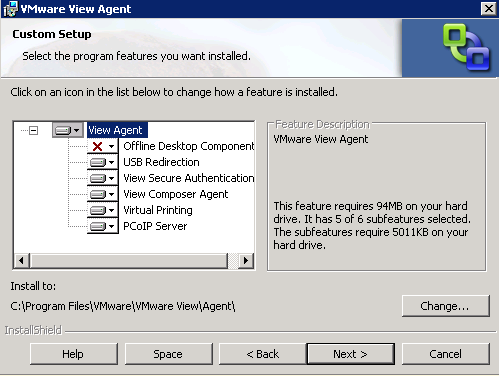This screenshot has height=376, width=499.
Task: Select View Composer Agent feature
Action: pos(176,194)
